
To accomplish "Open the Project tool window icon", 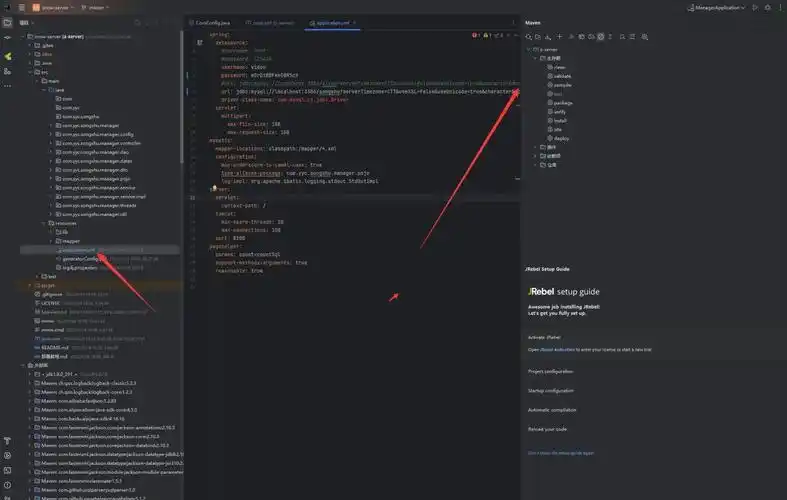I will 8,21.
